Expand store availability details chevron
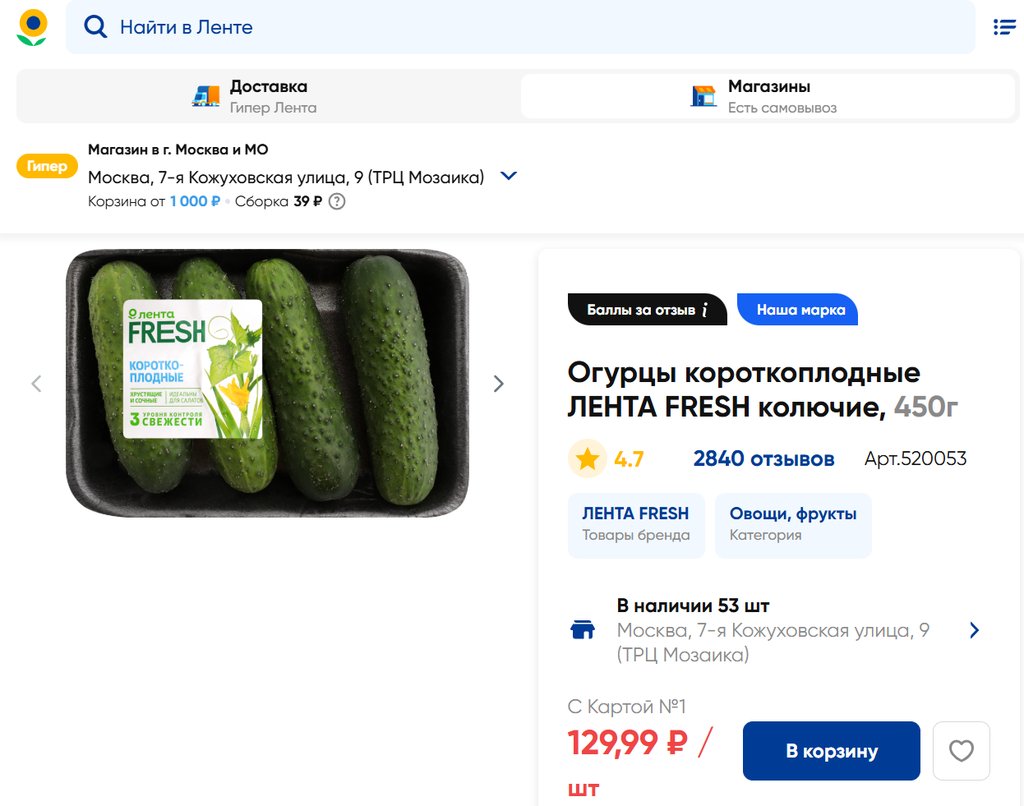This screenshot has width=1024, height=806. coord(975,630)
